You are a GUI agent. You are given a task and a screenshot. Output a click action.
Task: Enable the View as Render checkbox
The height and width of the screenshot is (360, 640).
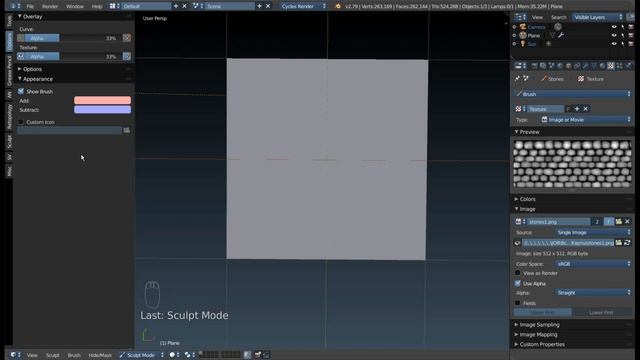(x=518, y=273)
